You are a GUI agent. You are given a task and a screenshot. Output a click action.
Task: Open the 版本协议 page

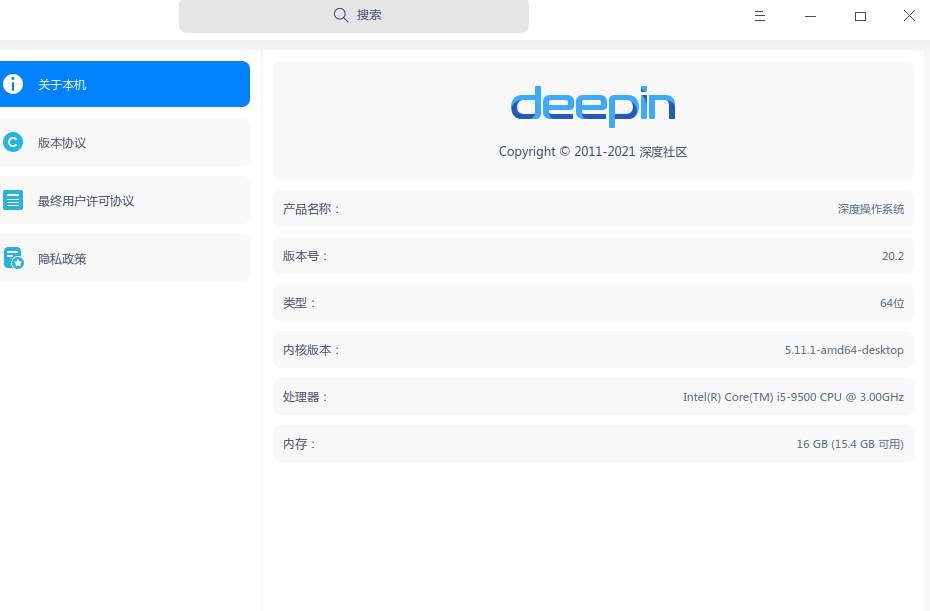click(x=125, y=142)
